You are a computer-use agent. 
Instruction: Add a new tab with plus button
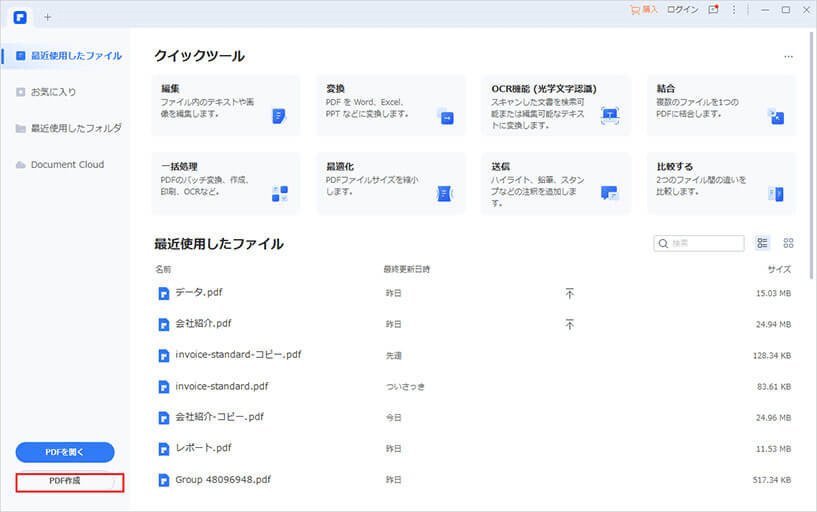(x=48, y=17)
